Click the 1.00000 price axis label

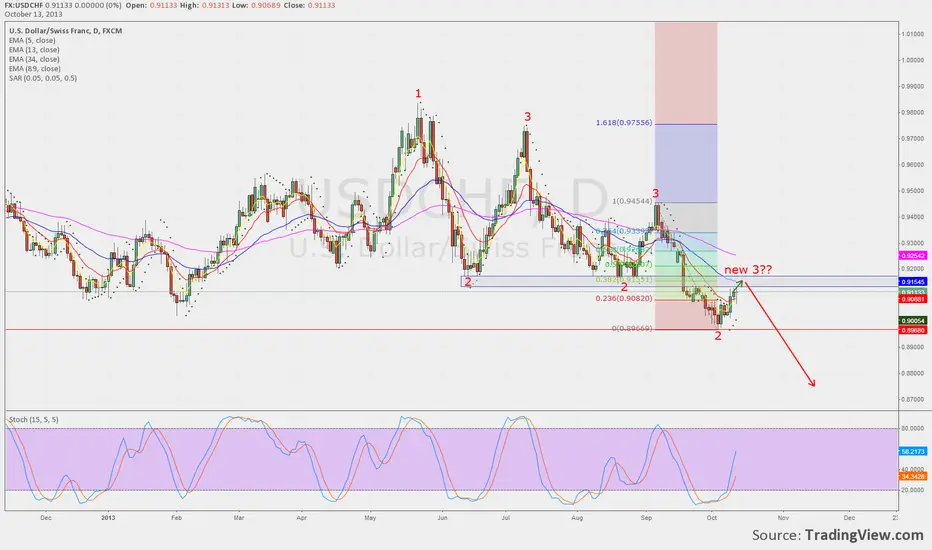click(x=912, y=60)
